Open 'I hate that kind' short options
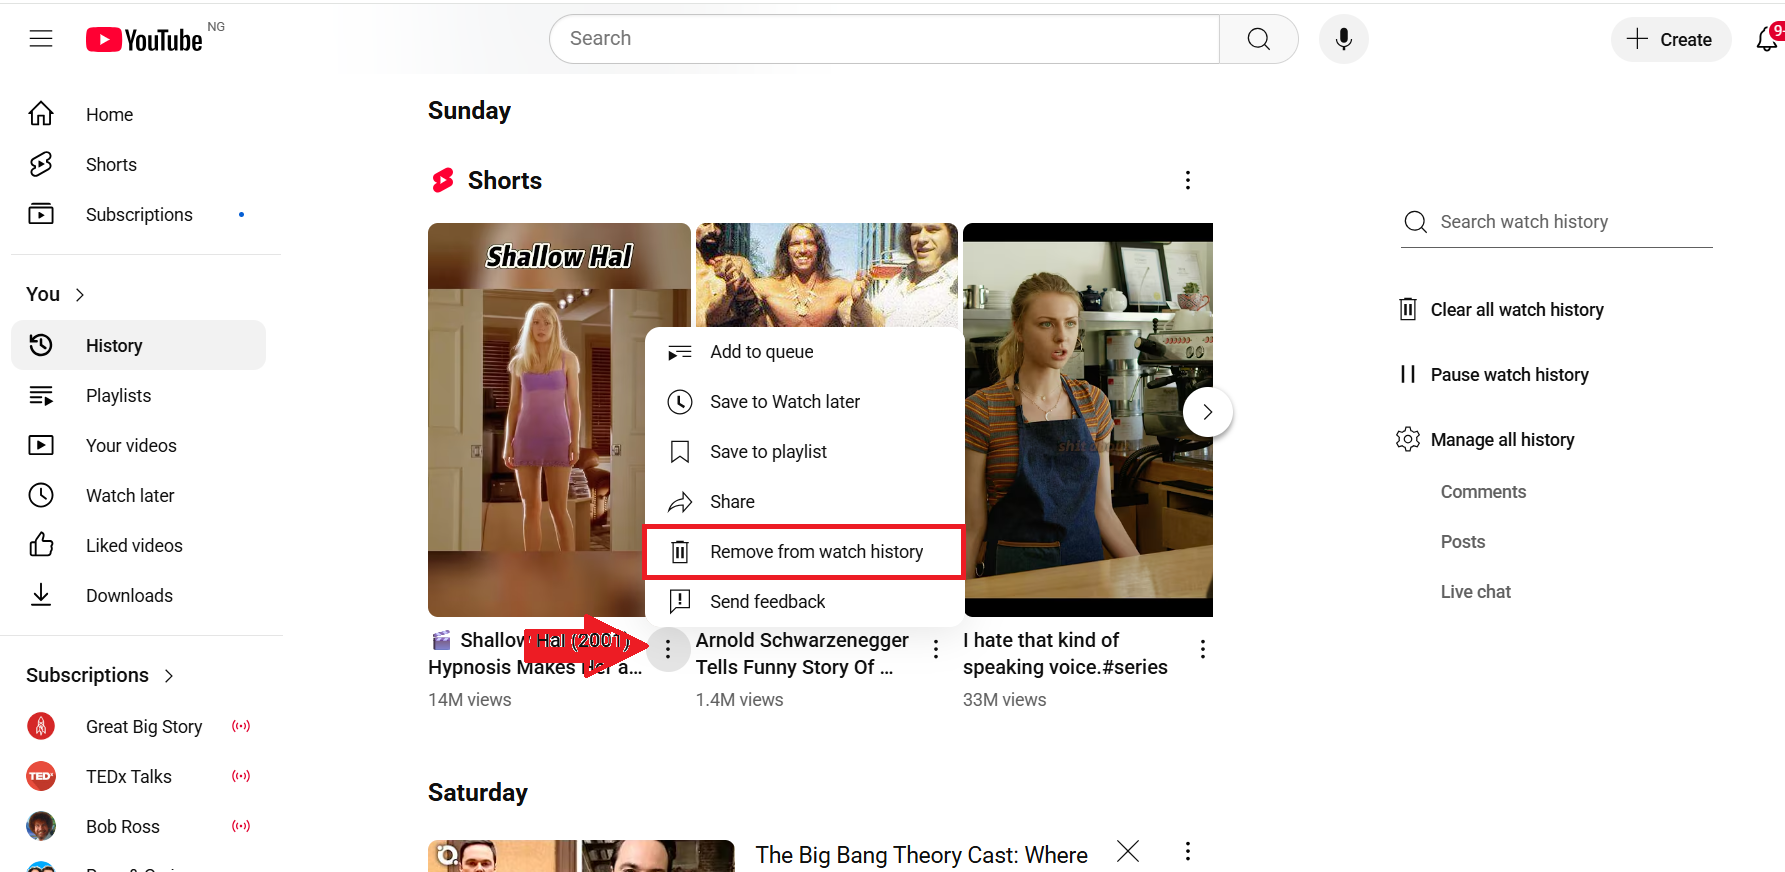The width and height of the screenshot is (1785, 872). point(1203,649)
